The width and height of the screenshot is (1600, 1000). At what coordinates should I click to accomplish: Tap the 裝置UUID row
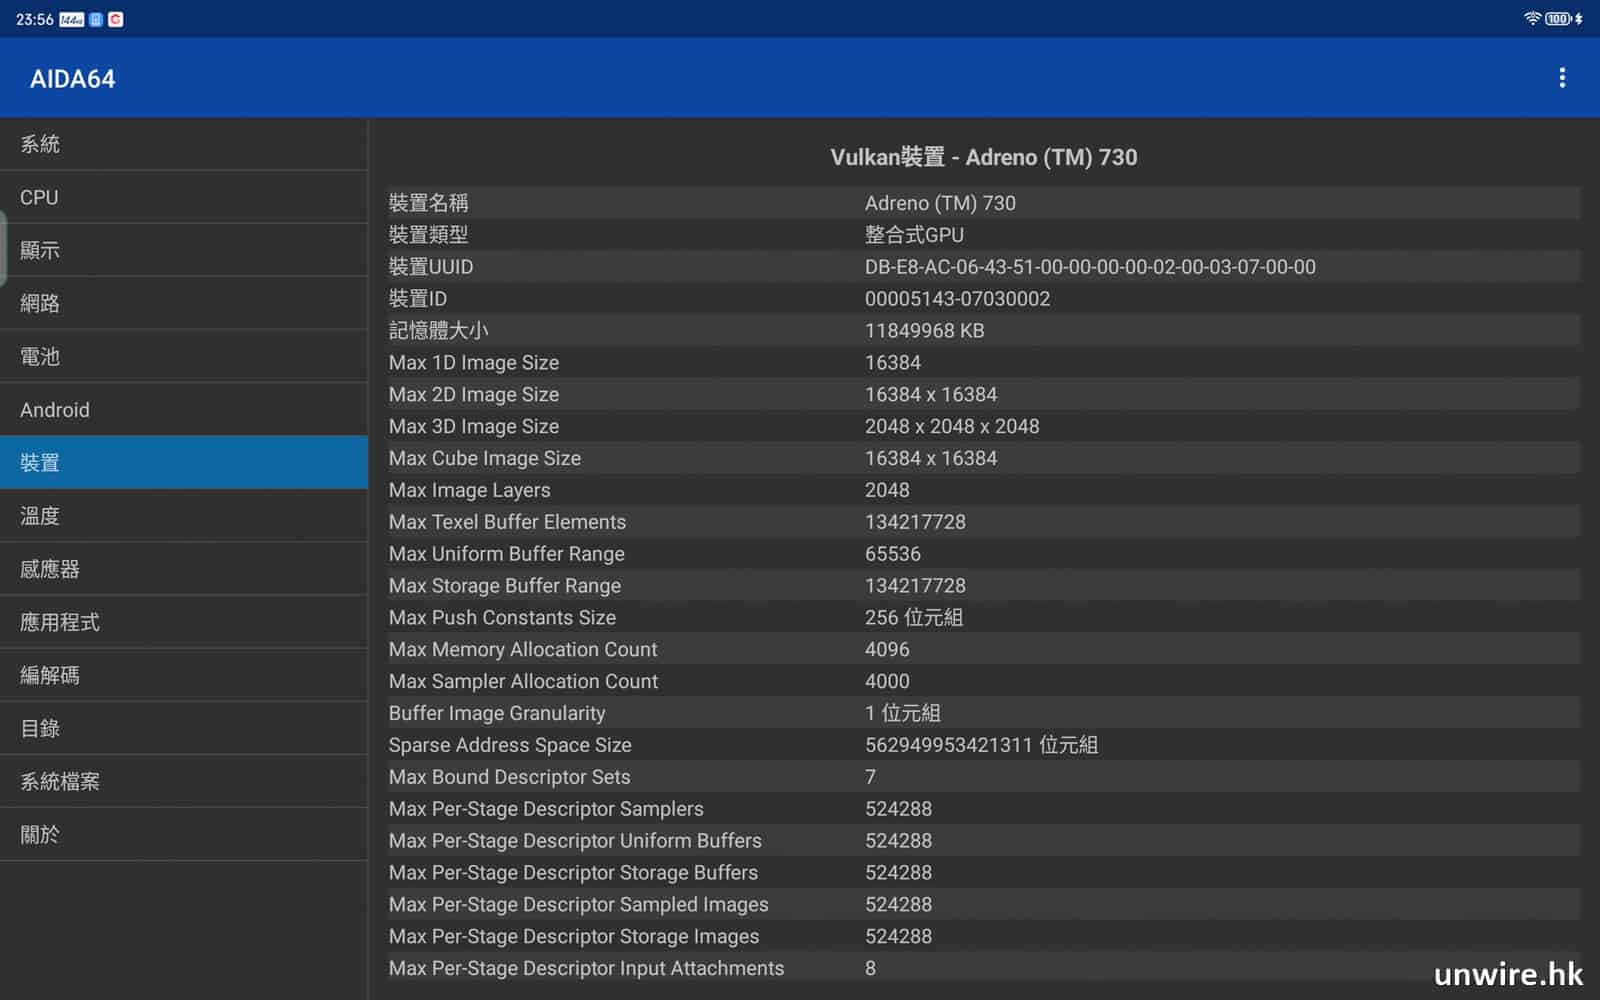pyautogui.click(x=984, y=267)
